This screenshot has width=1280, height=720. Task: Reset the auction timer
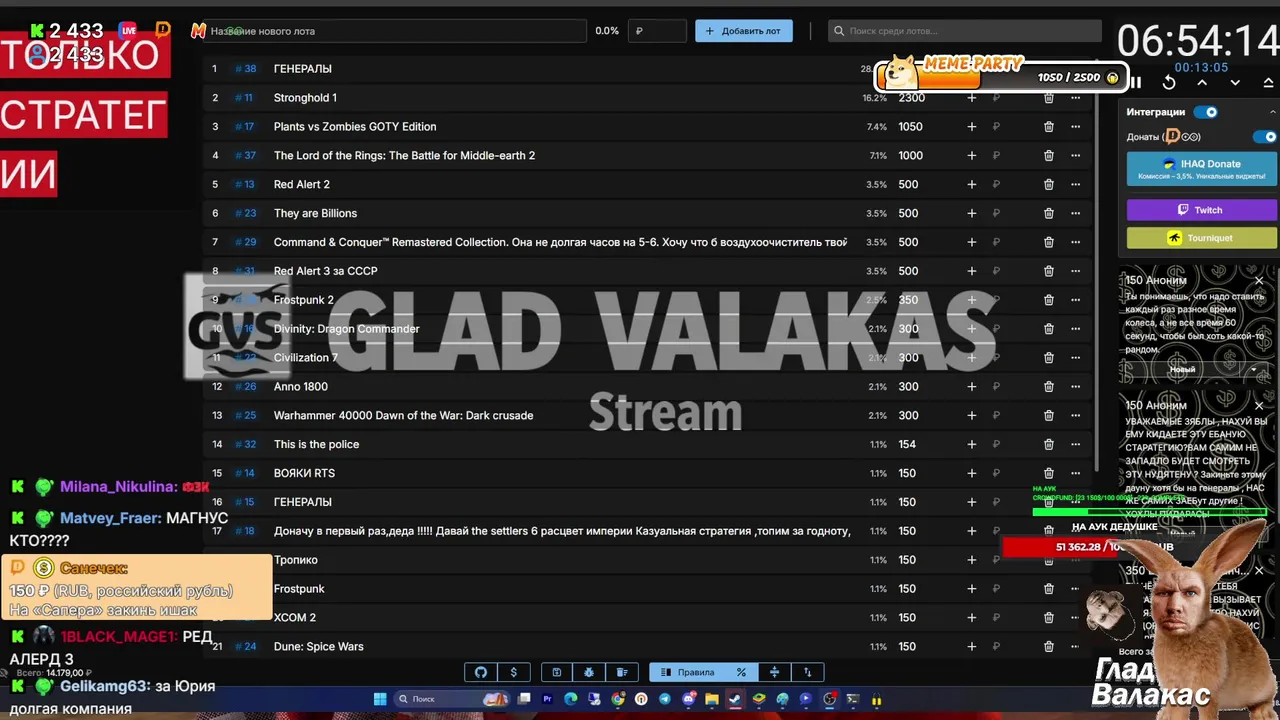1169,83
